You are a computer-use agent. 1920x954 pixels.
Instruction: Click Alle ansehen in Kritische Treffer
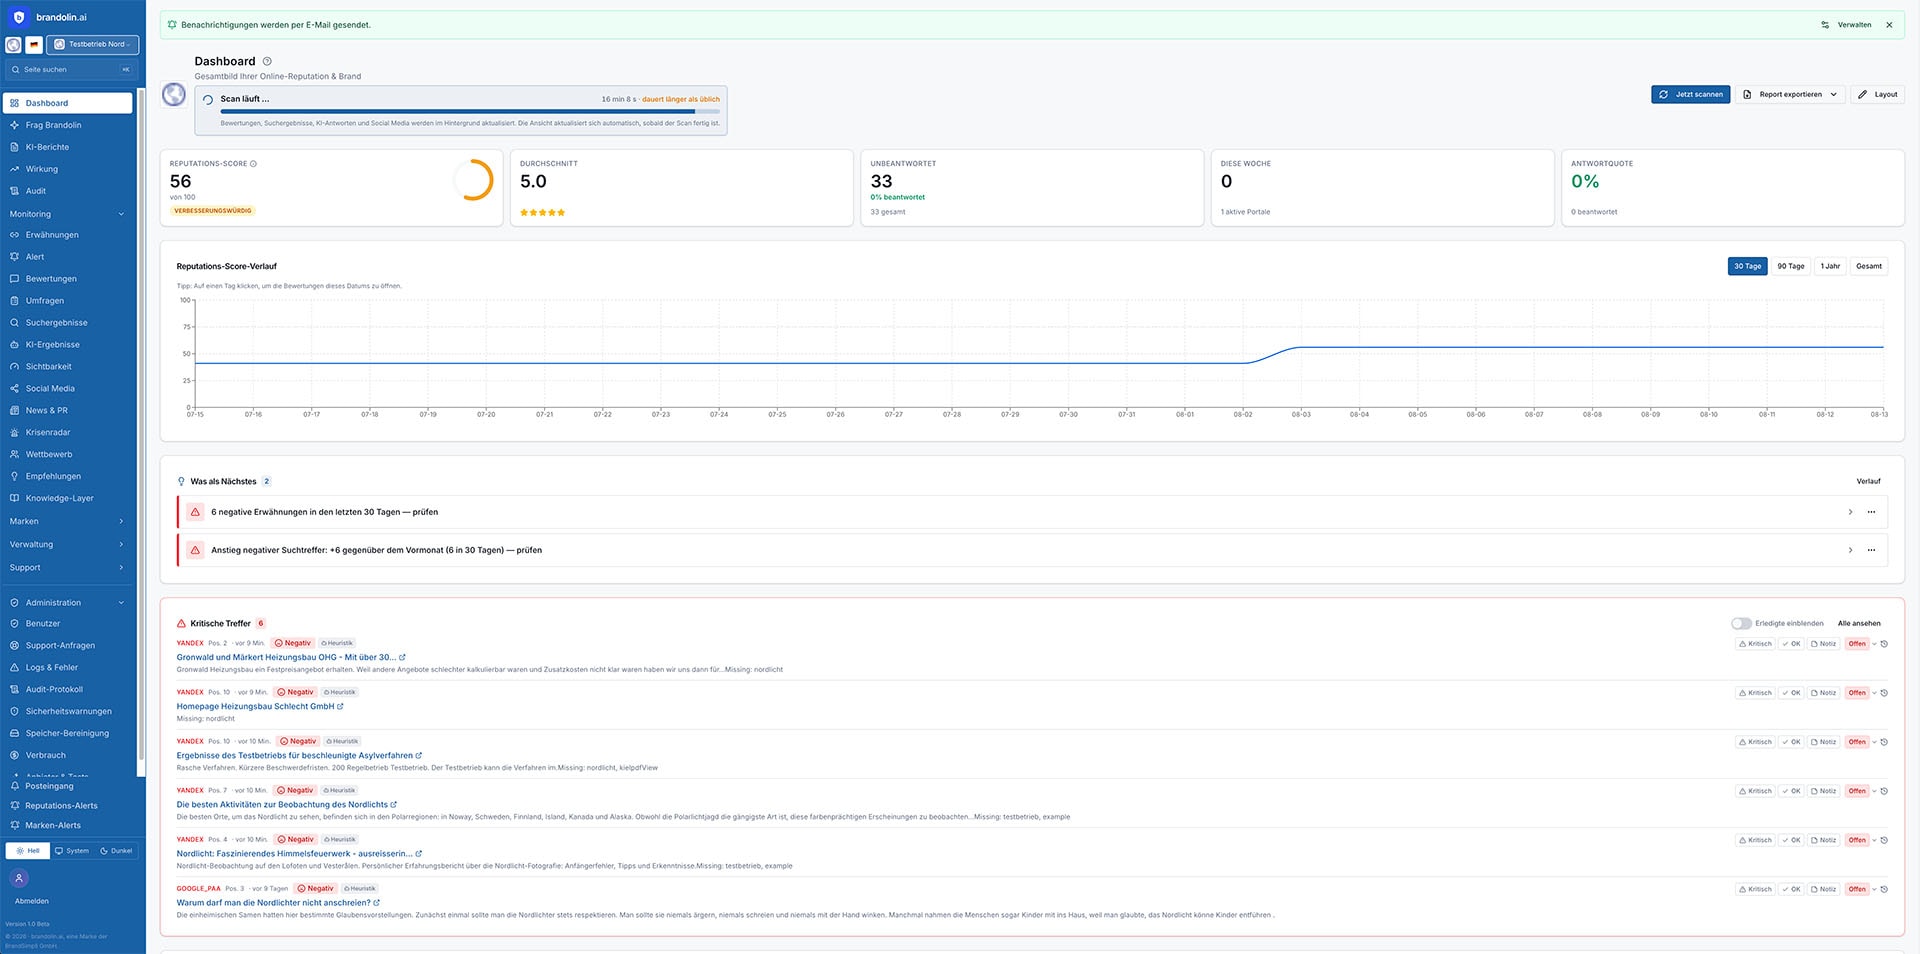pyautogui.click(x=1859, y=623)
